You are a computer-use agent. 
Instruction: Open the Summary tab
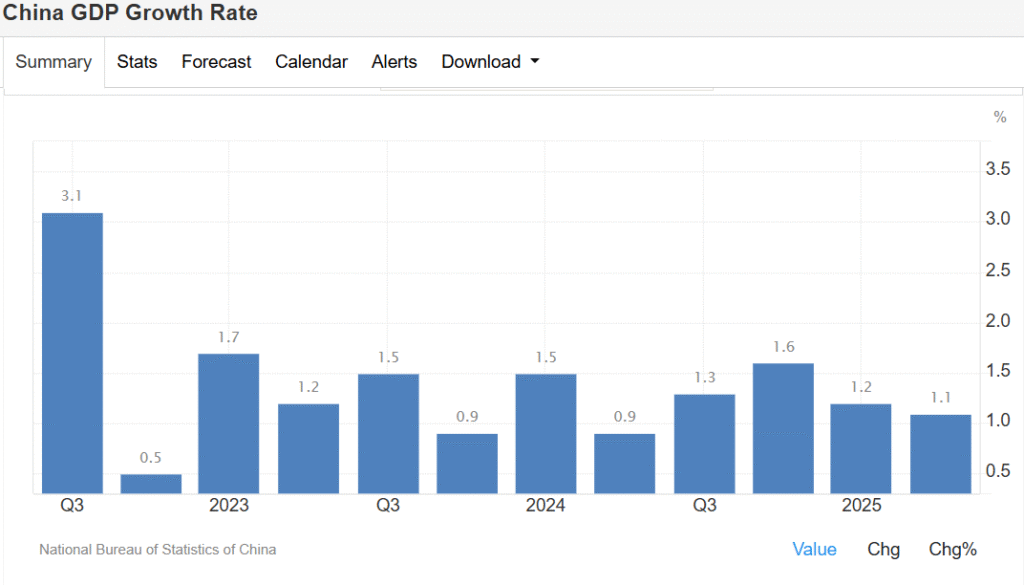pyautogui.click(x=54, y=62)
